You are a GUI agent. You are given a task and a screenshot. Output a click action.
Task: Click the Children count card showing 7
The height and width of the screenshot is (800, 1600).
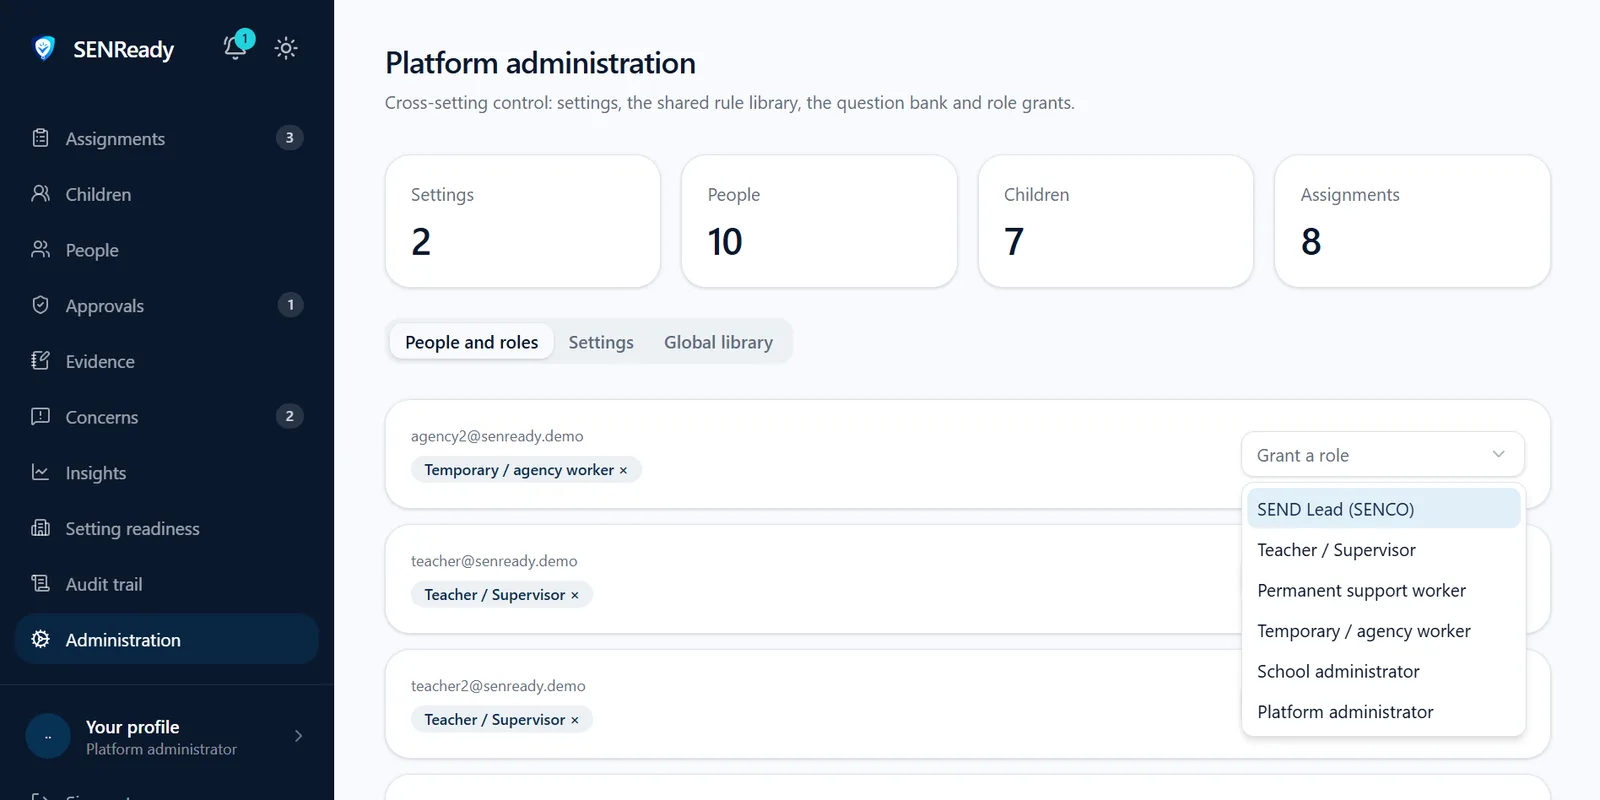pyautogui.click(x=1116, y=221)
